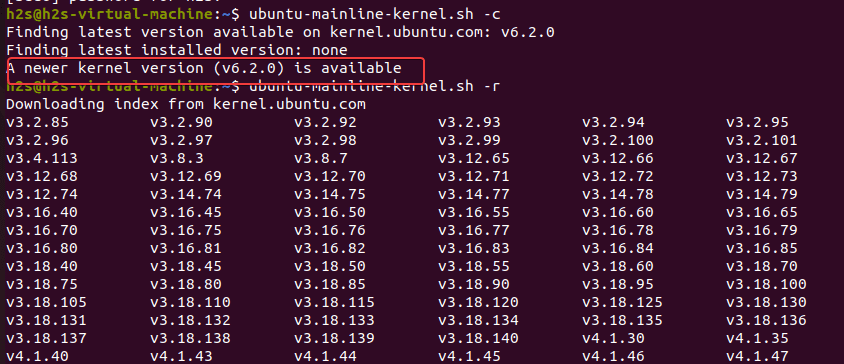This screenshot has height=364, width=844.
Task: Click on v3.18.131
Action: 46,320
